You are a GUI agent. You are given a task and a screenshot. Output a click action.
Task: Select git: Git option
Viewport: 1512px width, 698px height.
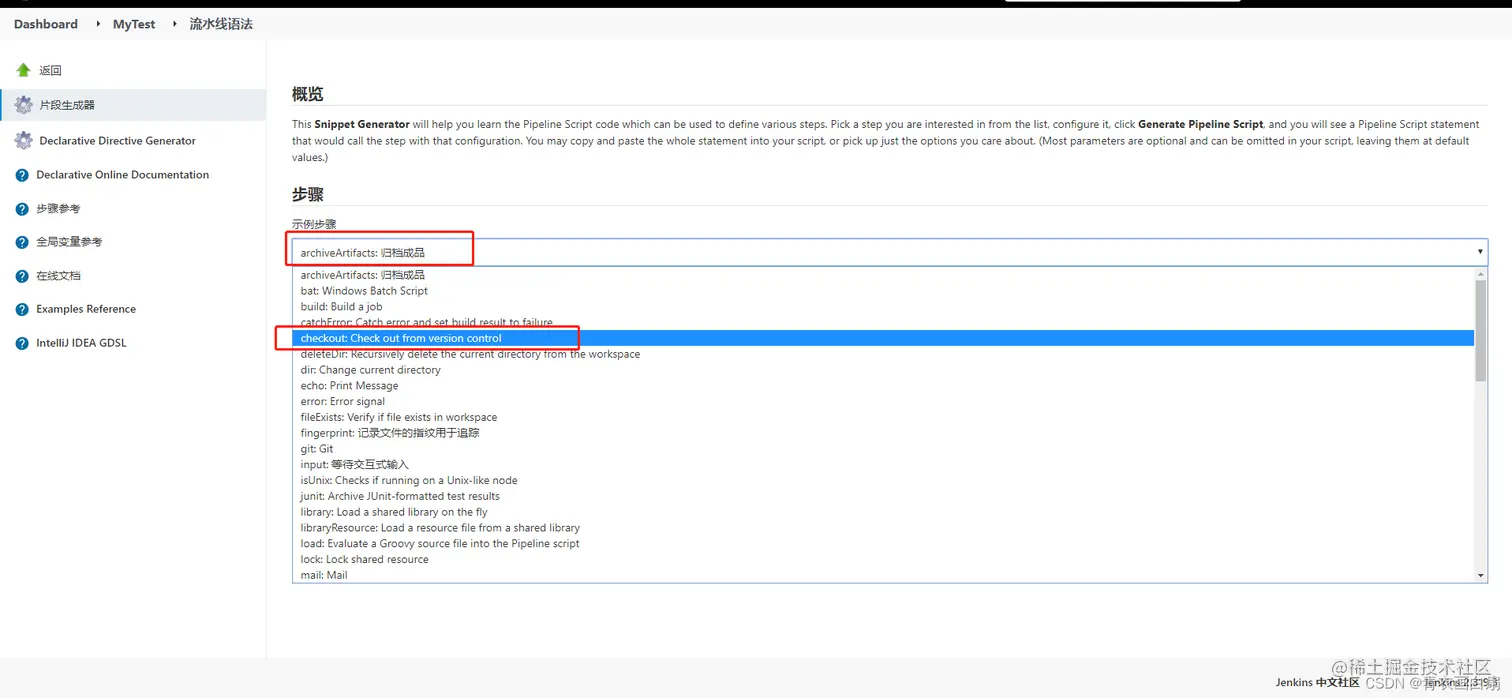883,449
